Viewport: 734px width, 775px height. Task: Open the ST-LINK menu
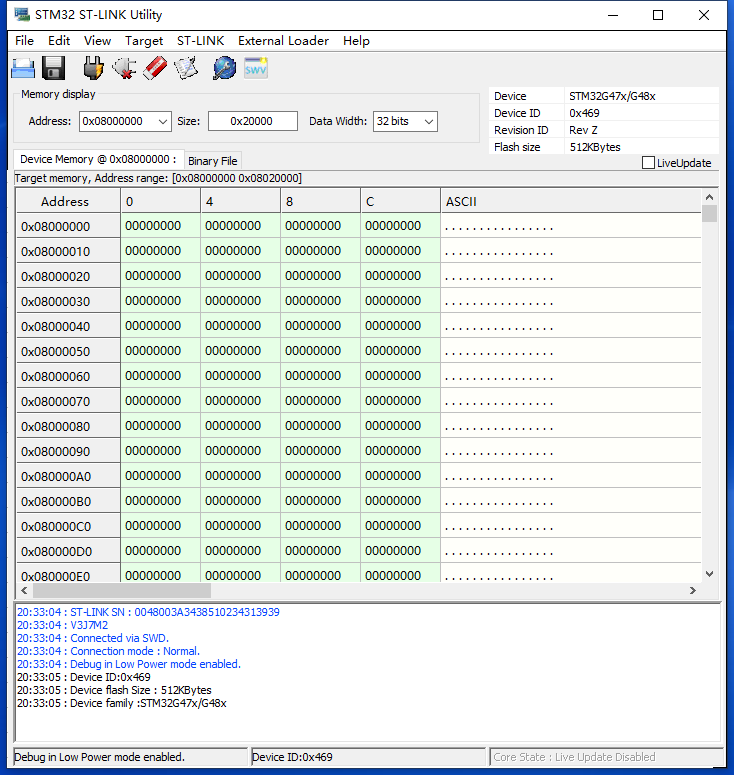tap(200, 41)
